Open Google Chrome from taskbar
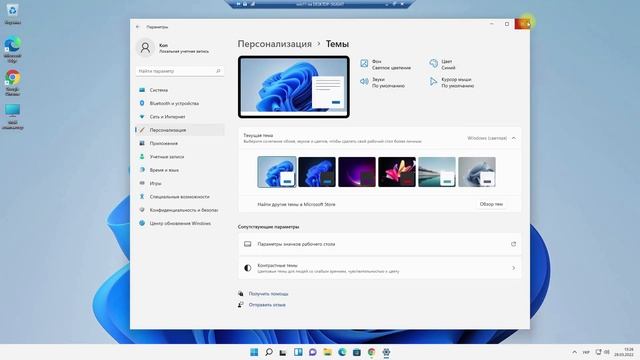The width and height of the screenshot is (640, 360). pos(371,352)
